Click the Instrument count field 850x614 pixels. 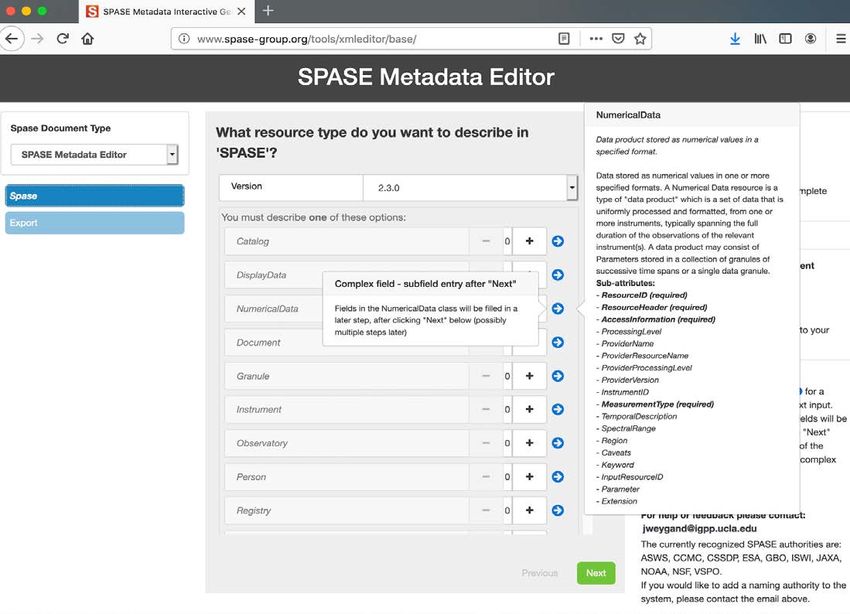[507, 409]
